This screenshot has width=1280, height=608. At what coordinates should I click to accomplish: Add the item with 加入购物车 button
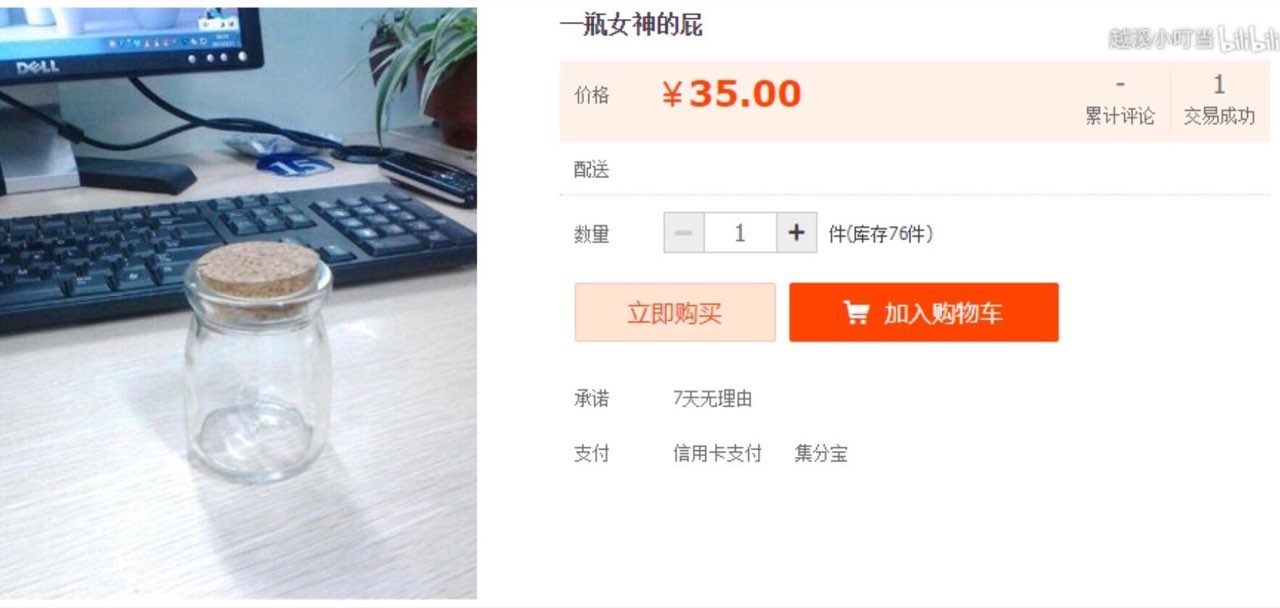pos(924,313)
